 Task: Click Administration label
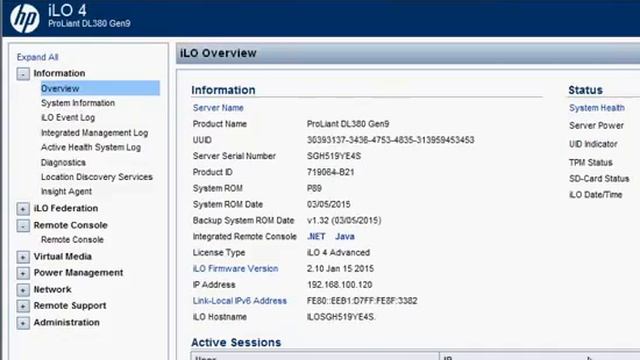point(67,322)
